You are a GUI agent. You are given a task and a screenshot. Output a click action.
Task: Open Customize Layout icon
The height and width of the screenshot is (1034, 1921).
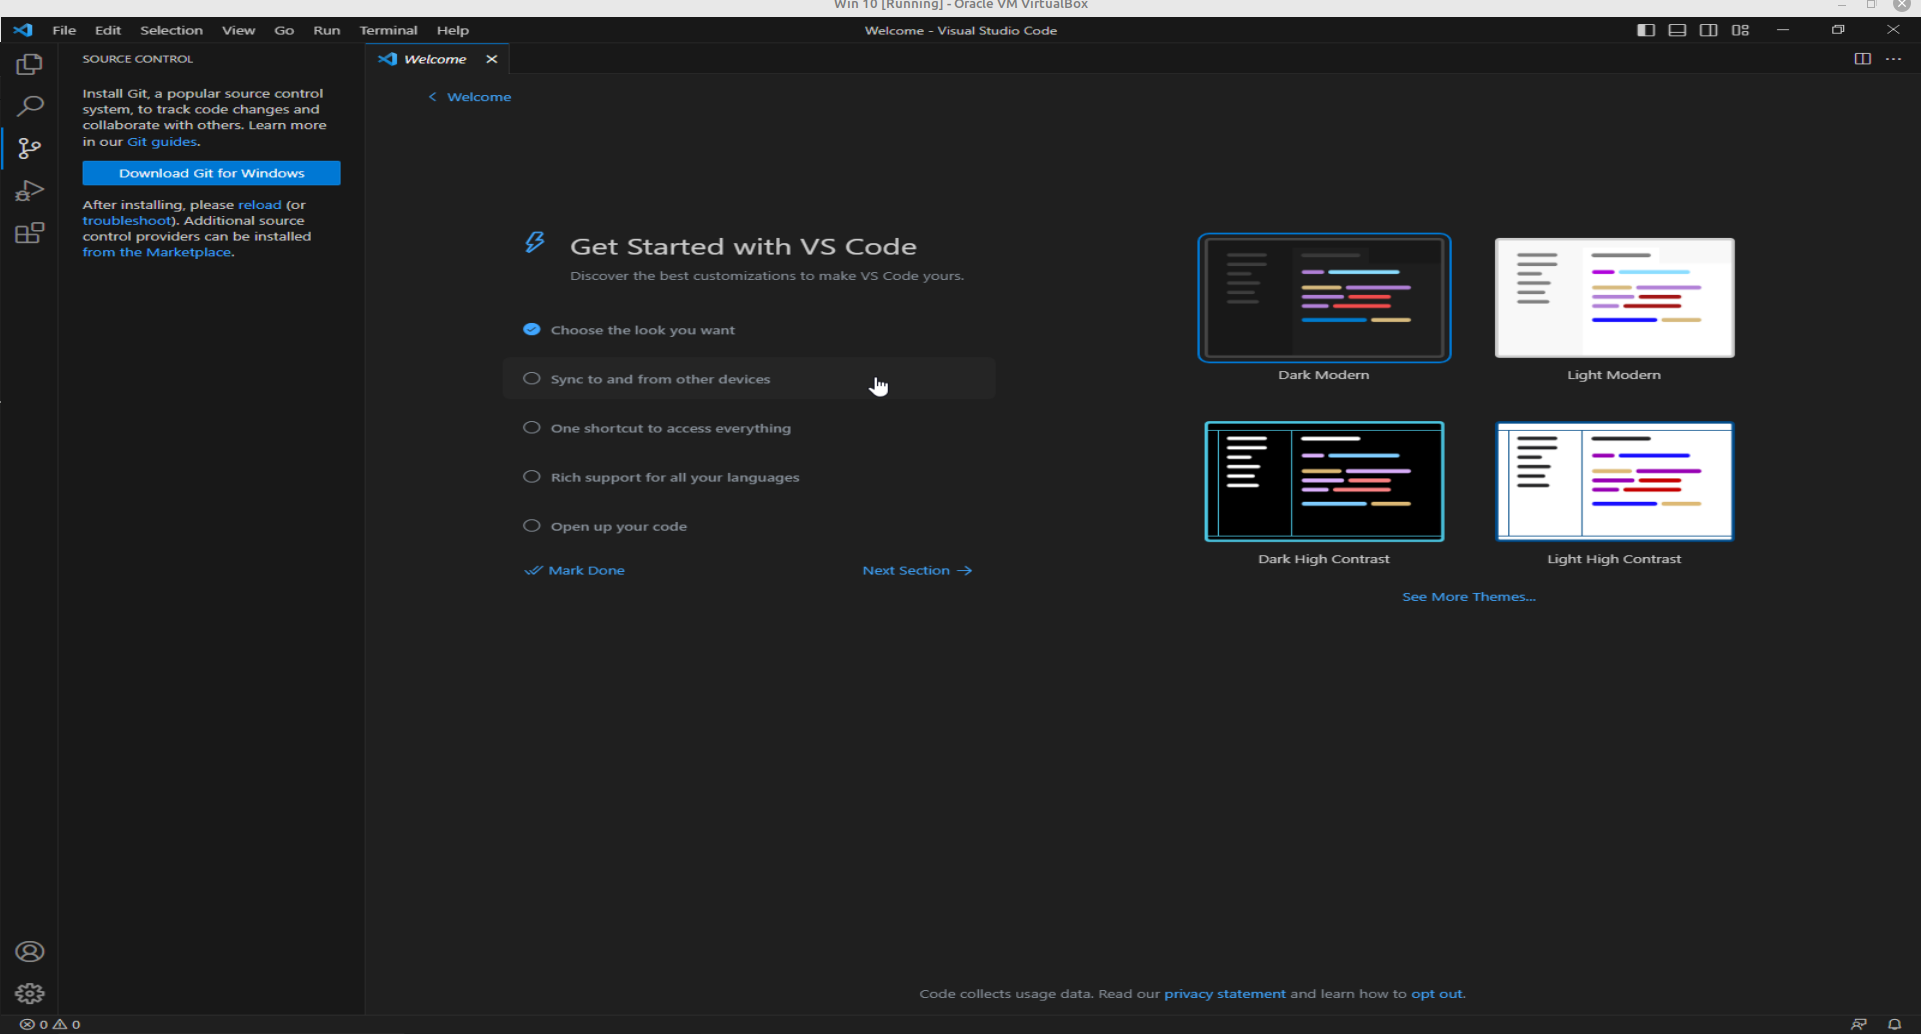(x=1740, y=30)
